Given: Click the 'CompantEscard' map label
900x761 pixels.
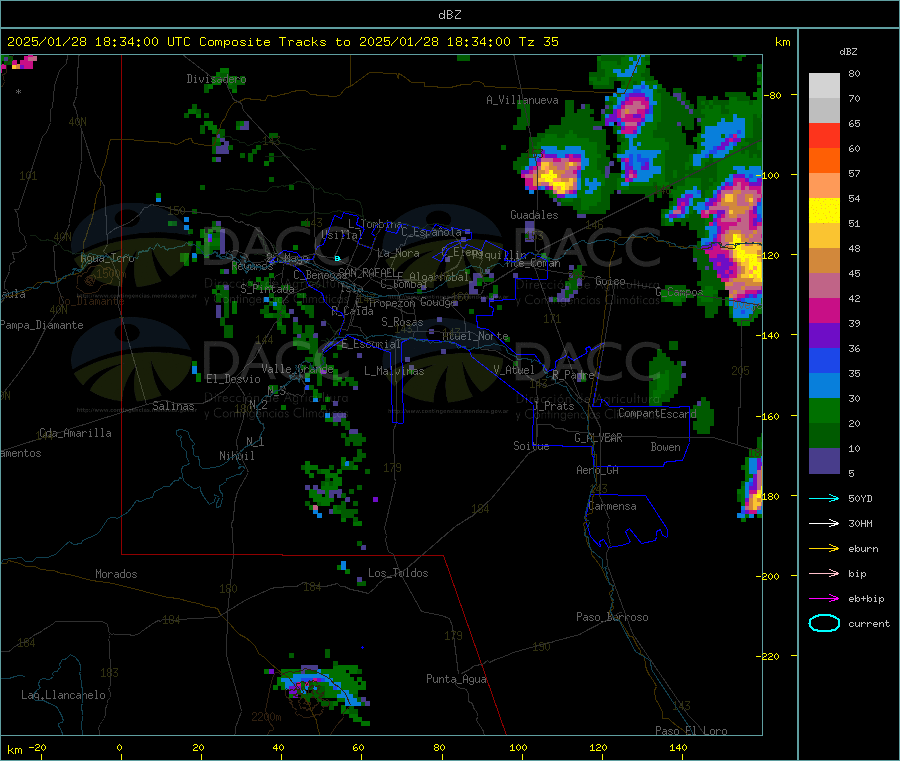Looking at the screenshot, I should click(x=657, y=413).
